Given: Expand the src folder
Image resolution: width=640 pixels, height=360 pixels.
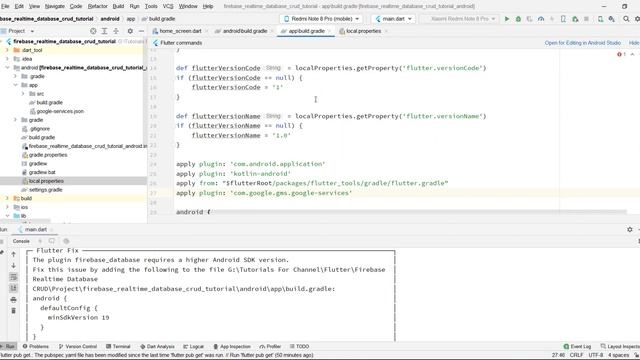Looking at the screenshot, I should (x=23, y=94).
